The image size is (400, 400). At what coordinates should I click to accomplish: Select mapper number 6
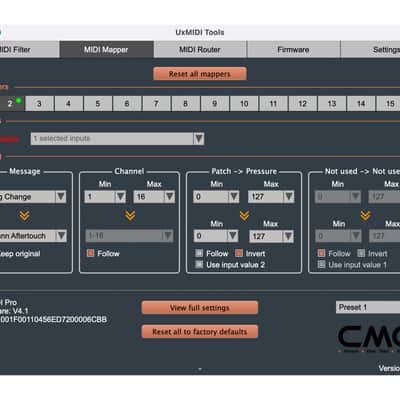click(127, 103)
